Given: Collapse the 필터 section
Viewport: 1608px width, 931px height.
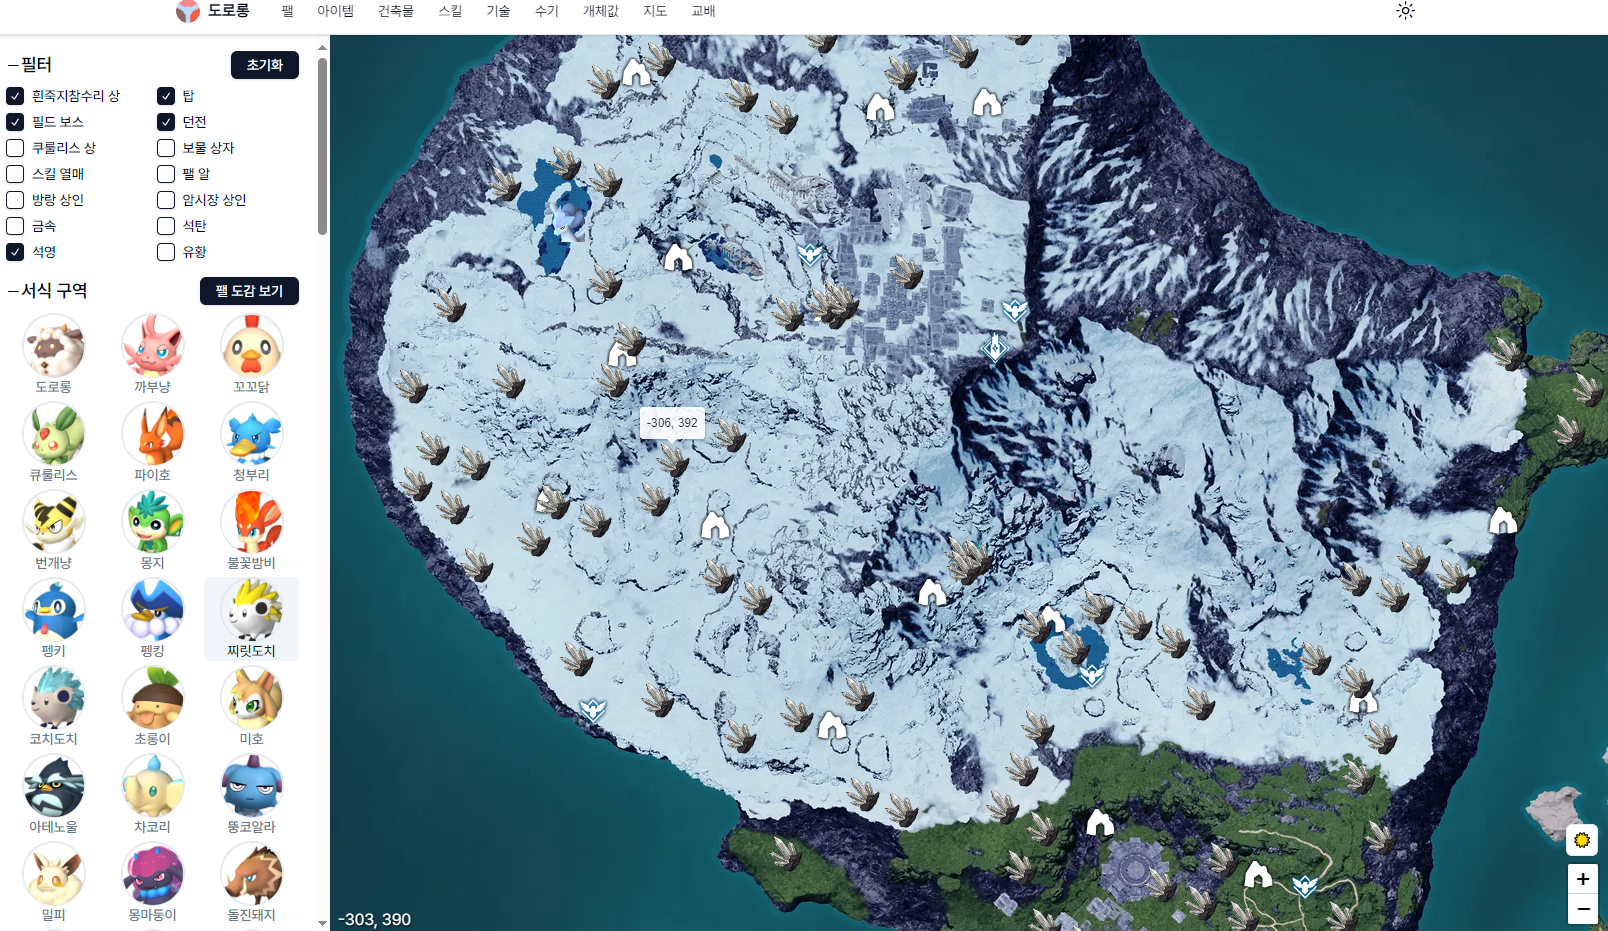Looking at the screenshot, I should 30,65.
